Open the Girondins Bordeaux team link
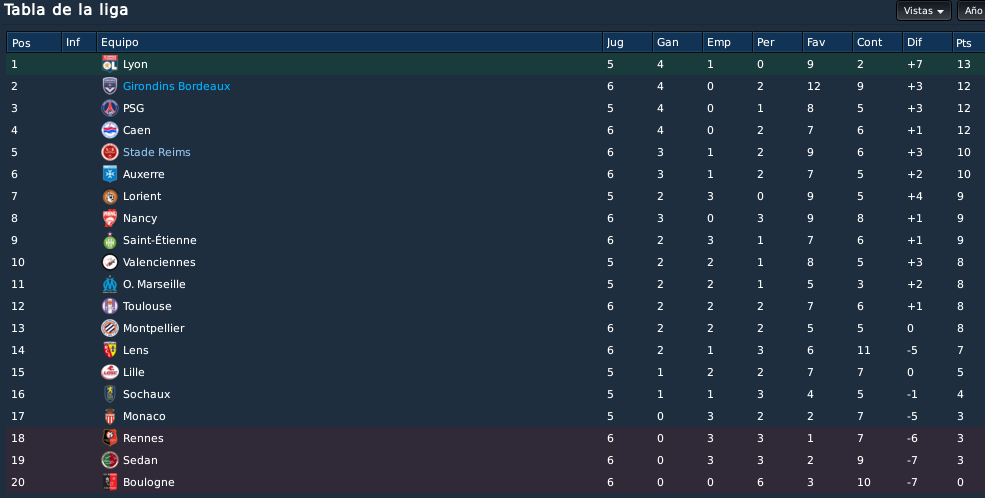 point(177,86)
